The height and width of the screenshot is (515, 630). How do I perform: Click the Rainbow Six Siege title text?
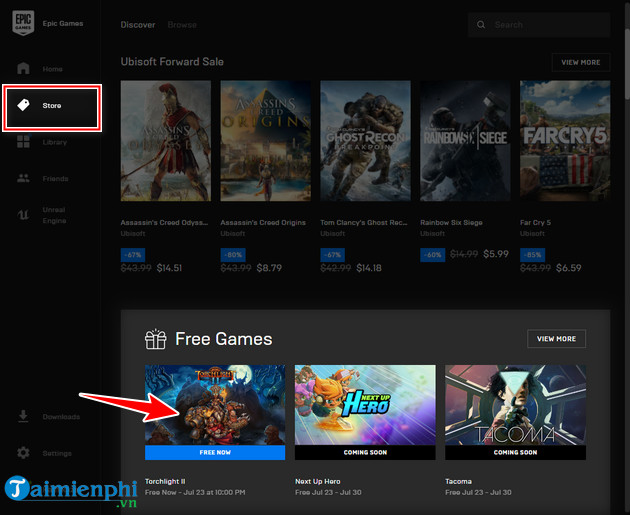tap(452, 223)
